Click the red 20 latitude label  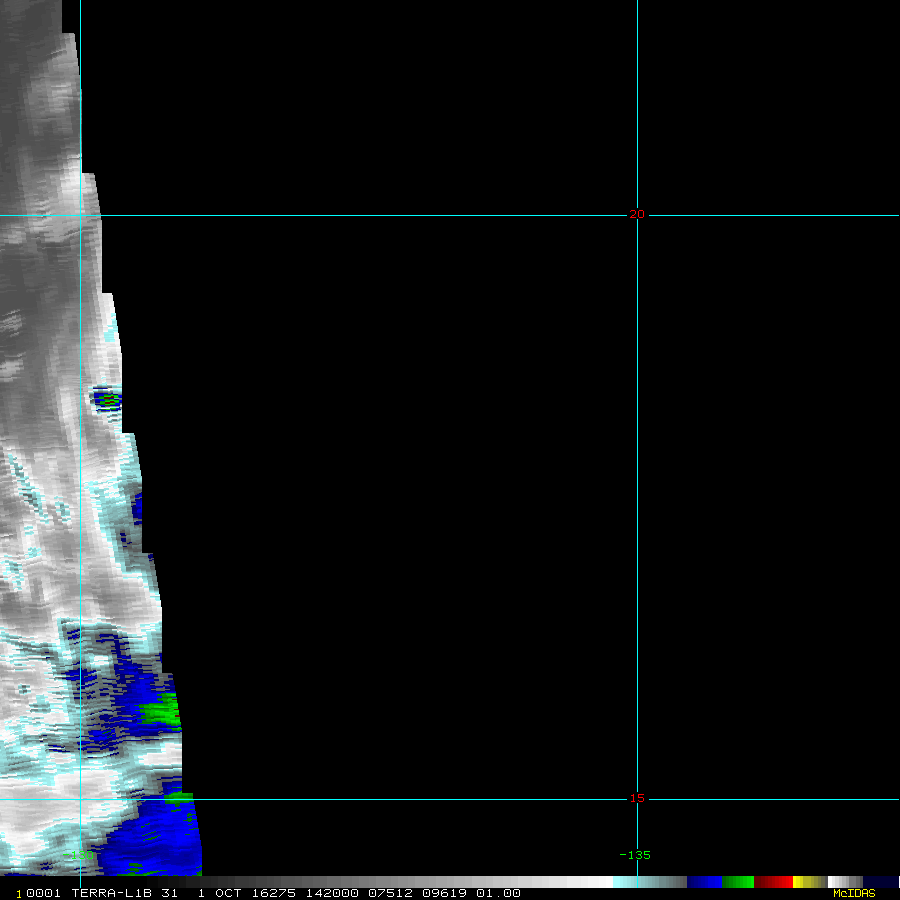(637, 215)
